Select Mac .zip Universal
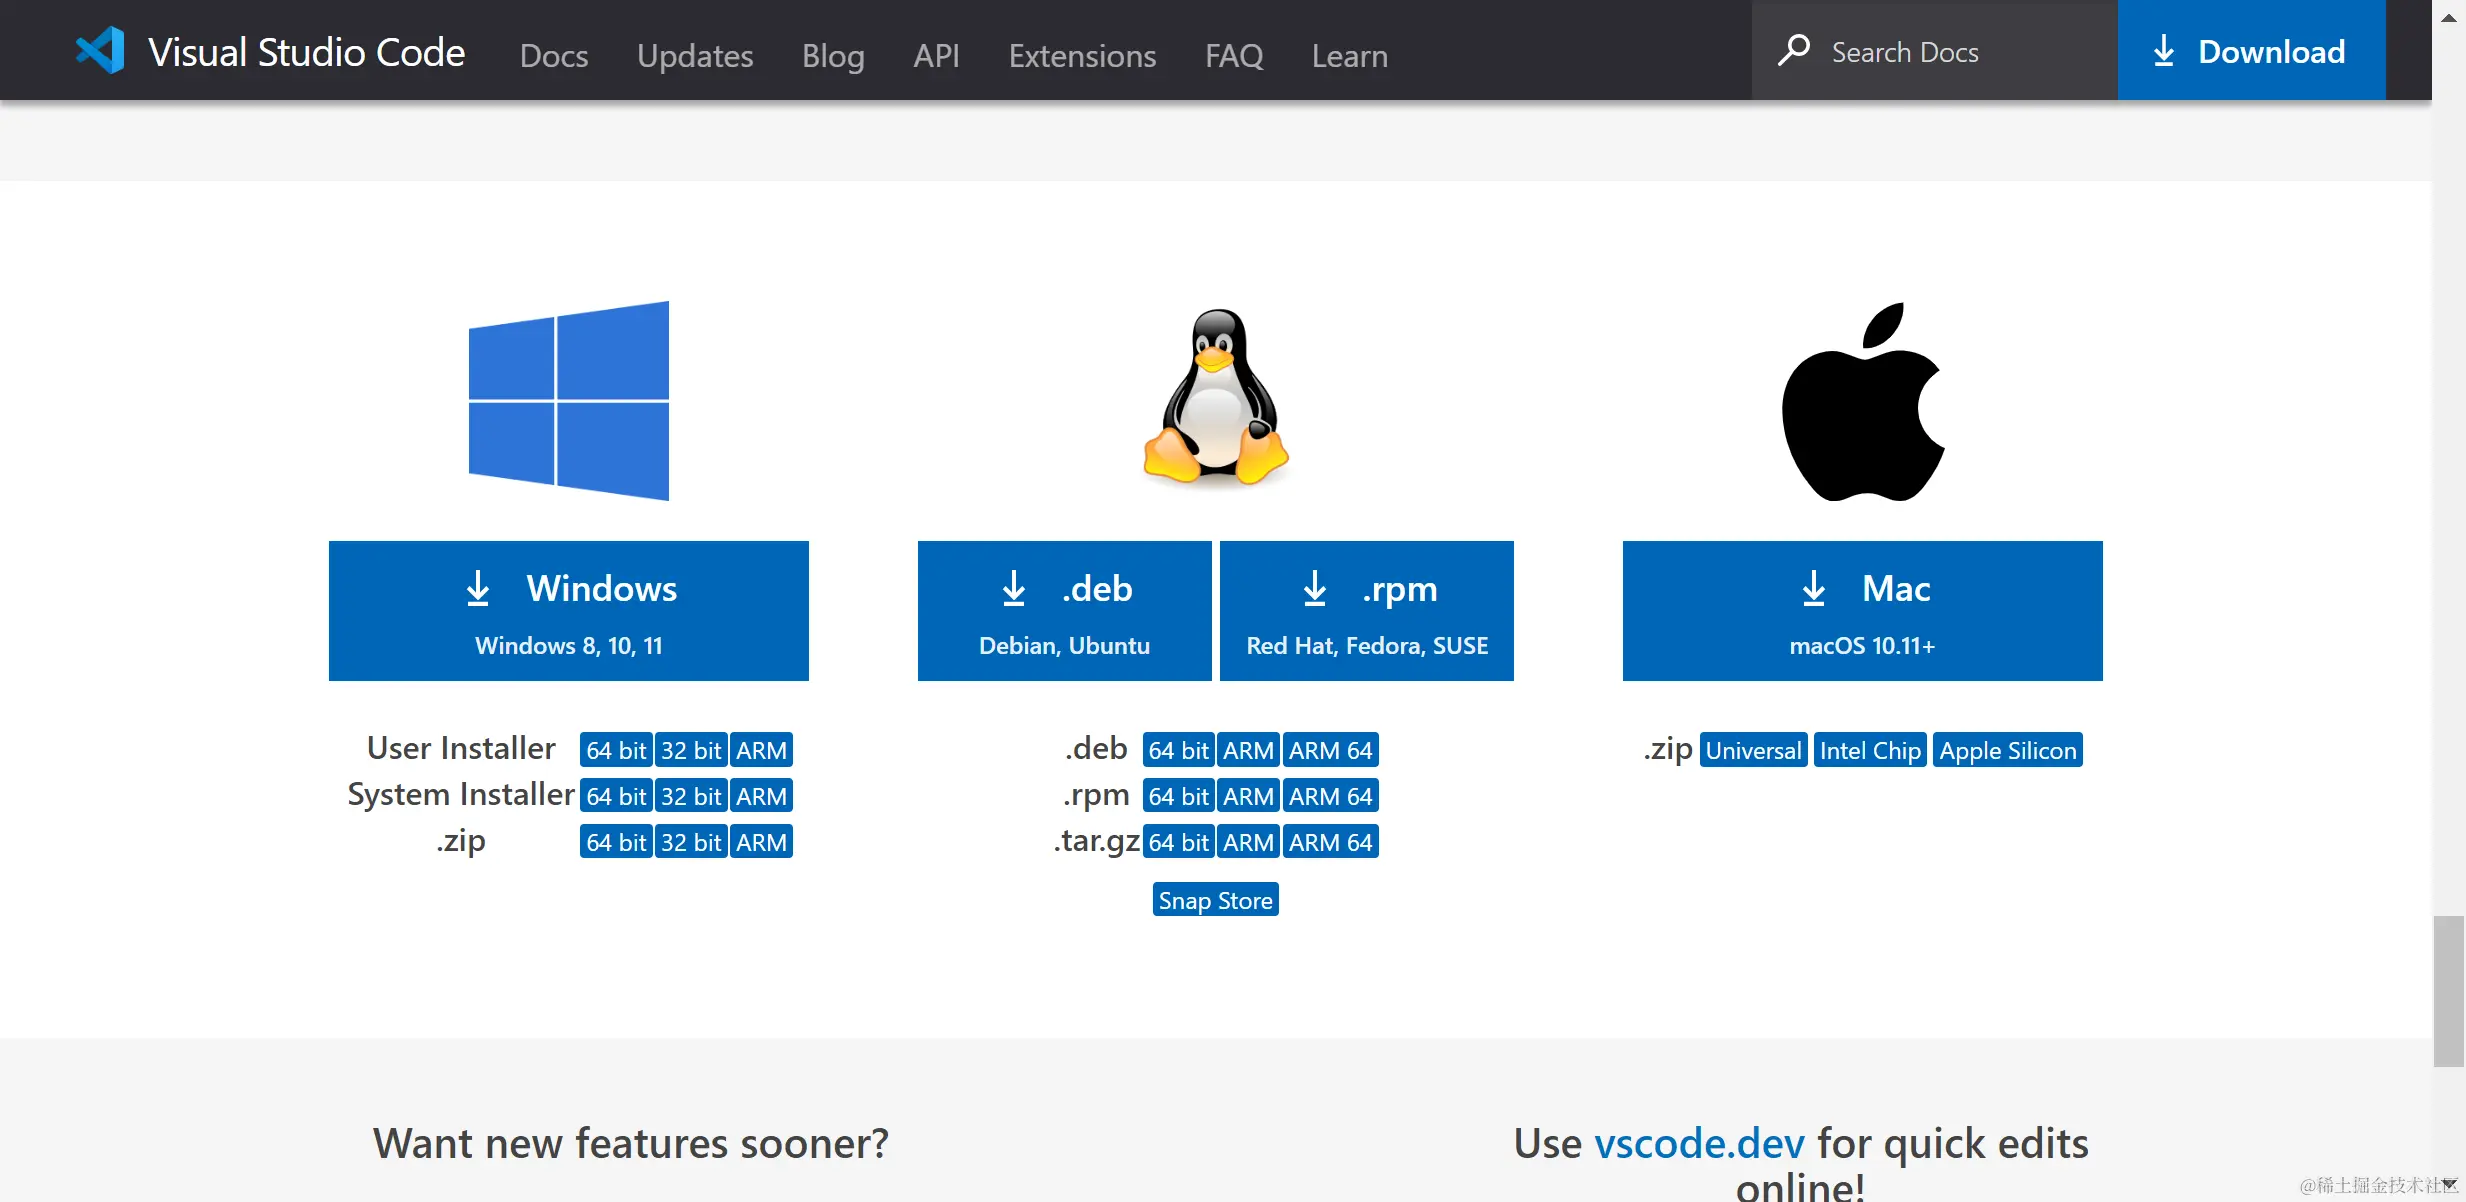Screen dimensions: 2466x1202 (x=1753, y=750)
